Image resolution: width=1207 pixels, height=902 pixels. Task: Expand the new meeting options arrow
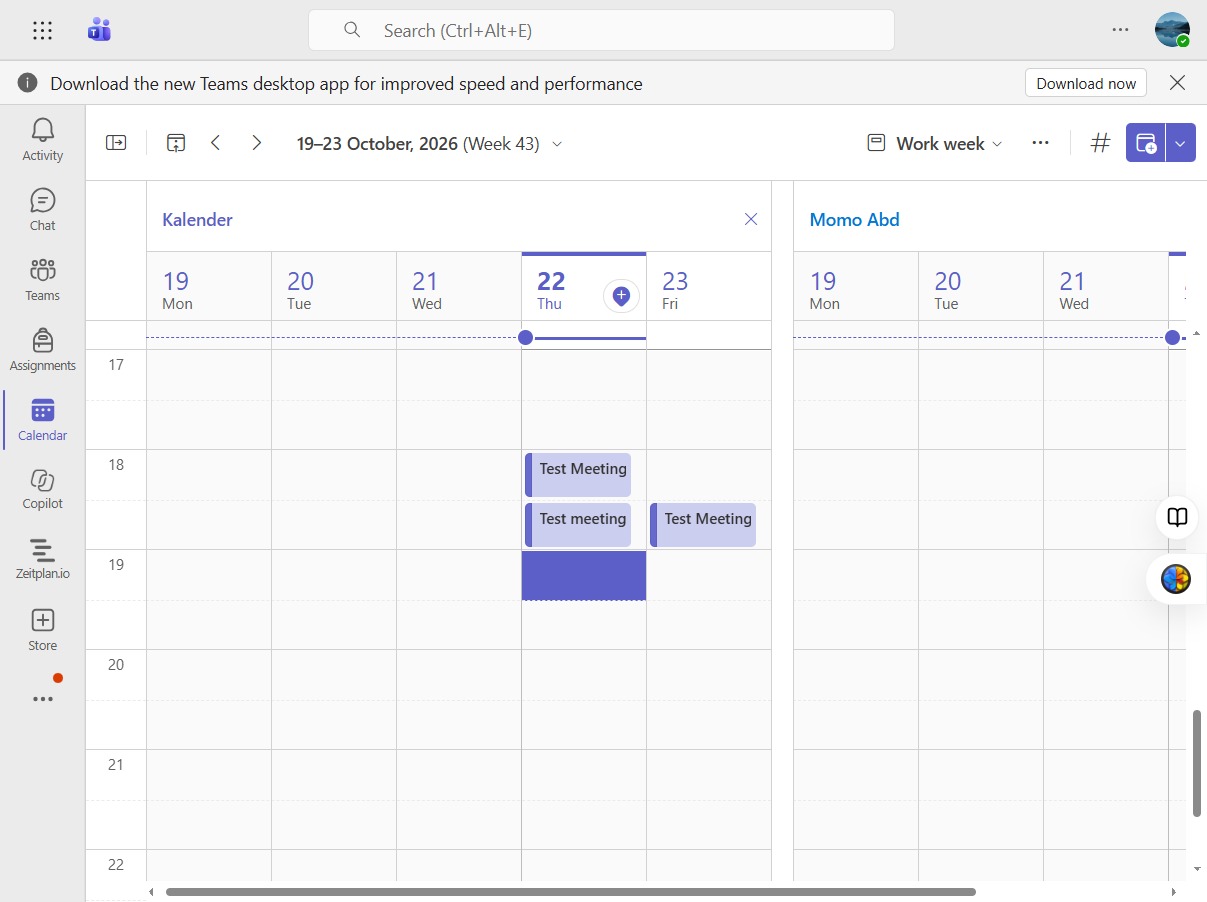[x=1181, y=143]
